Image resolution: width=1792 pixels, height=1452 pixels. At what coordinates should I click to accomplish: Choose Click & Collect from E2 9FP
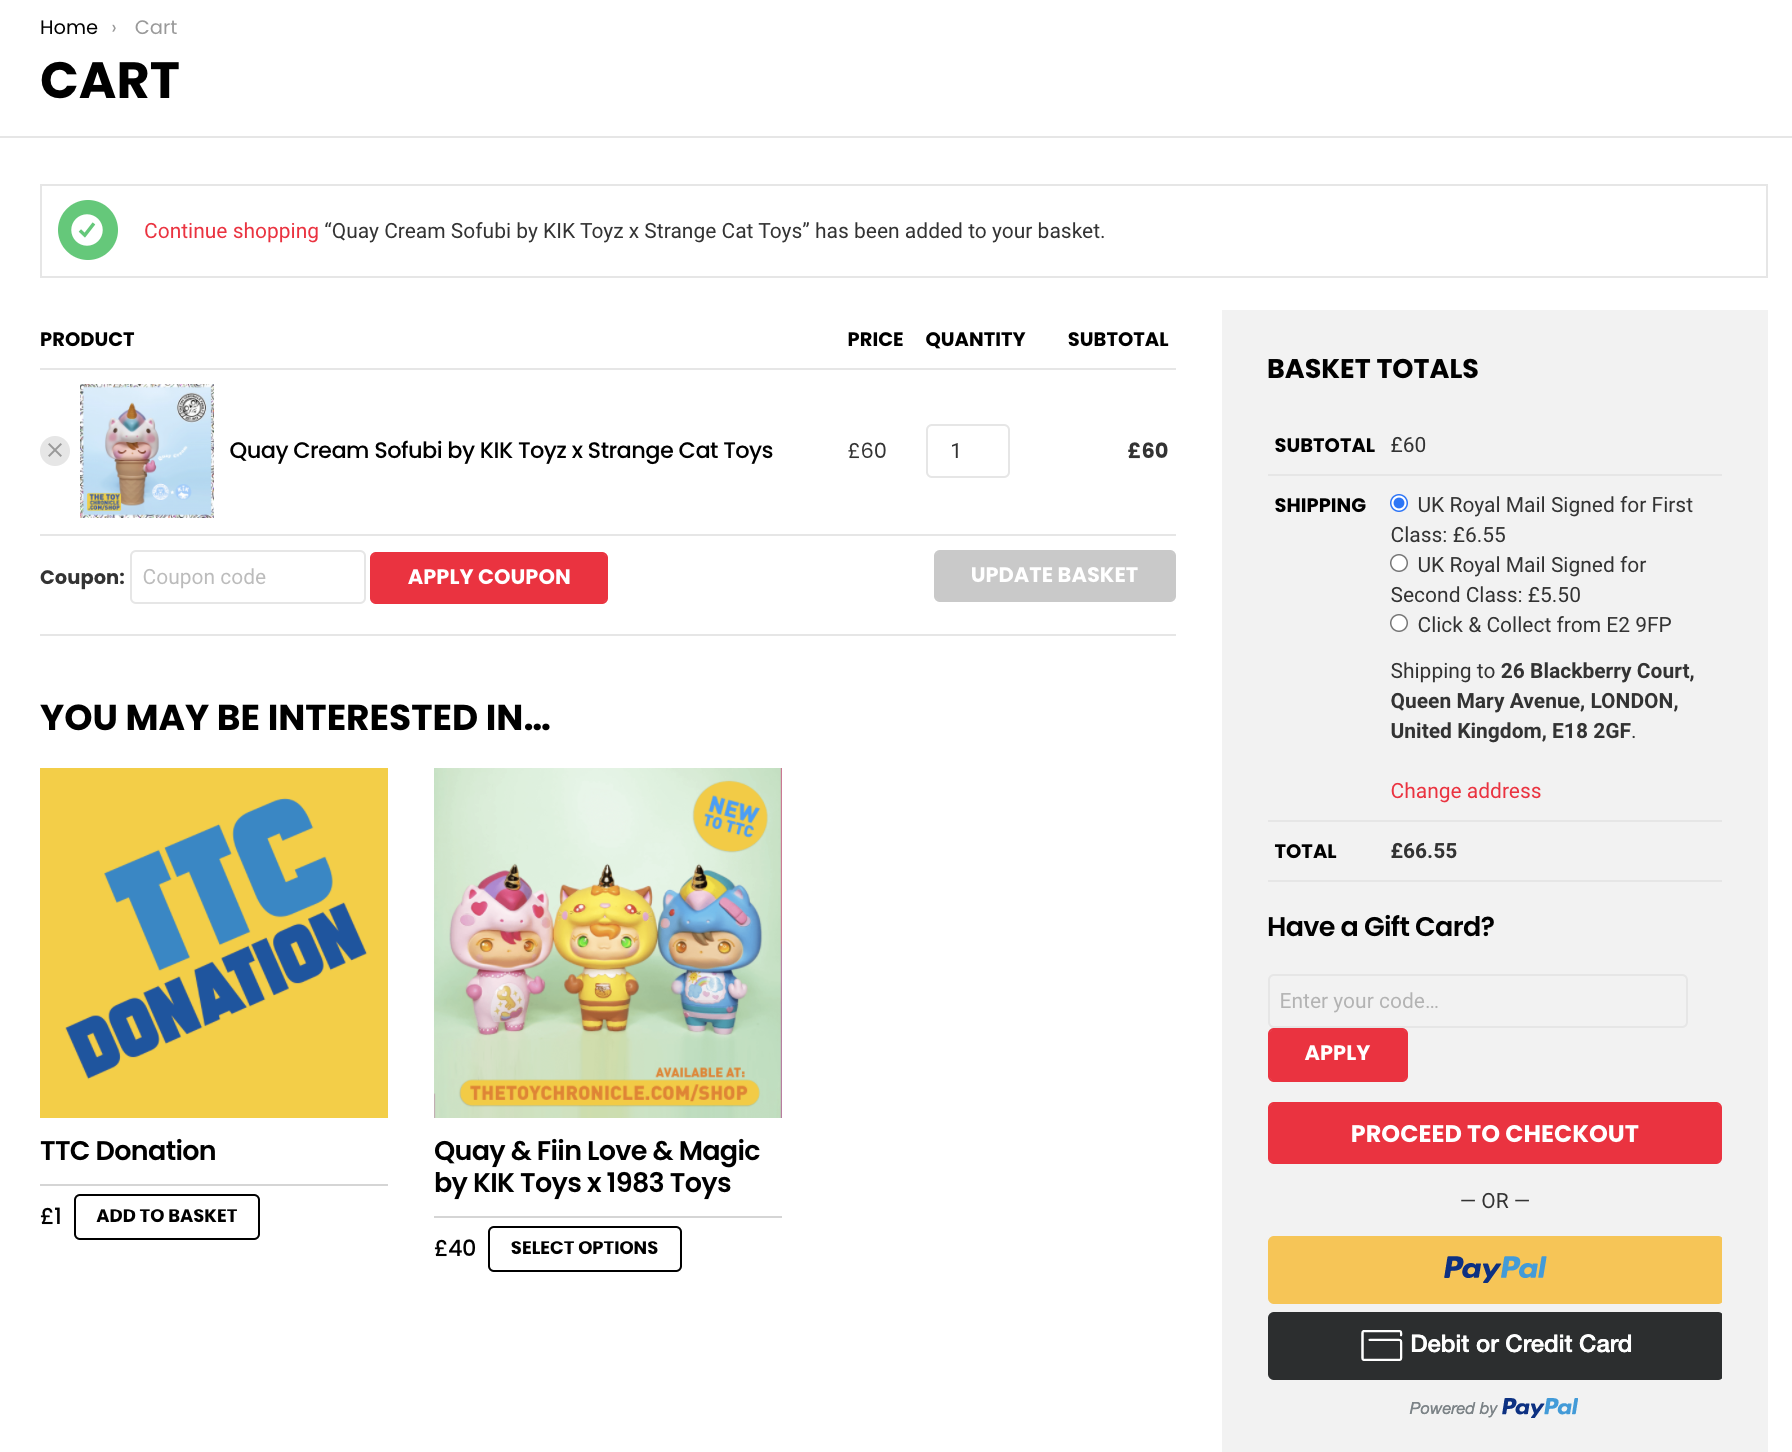[1399, 623]
